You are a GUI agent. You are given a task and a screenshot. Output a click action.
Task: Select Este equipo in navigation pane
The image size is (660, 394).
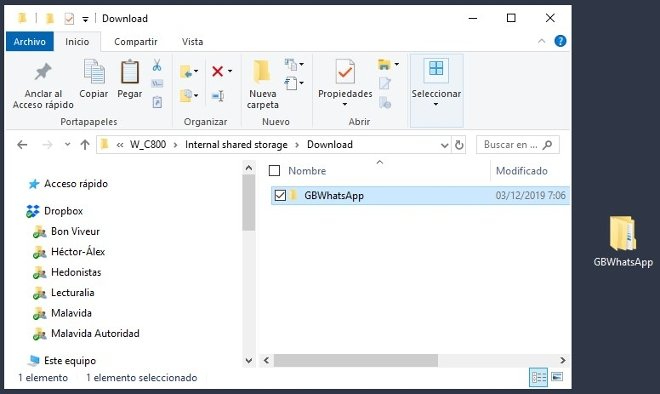pos(70,361)
